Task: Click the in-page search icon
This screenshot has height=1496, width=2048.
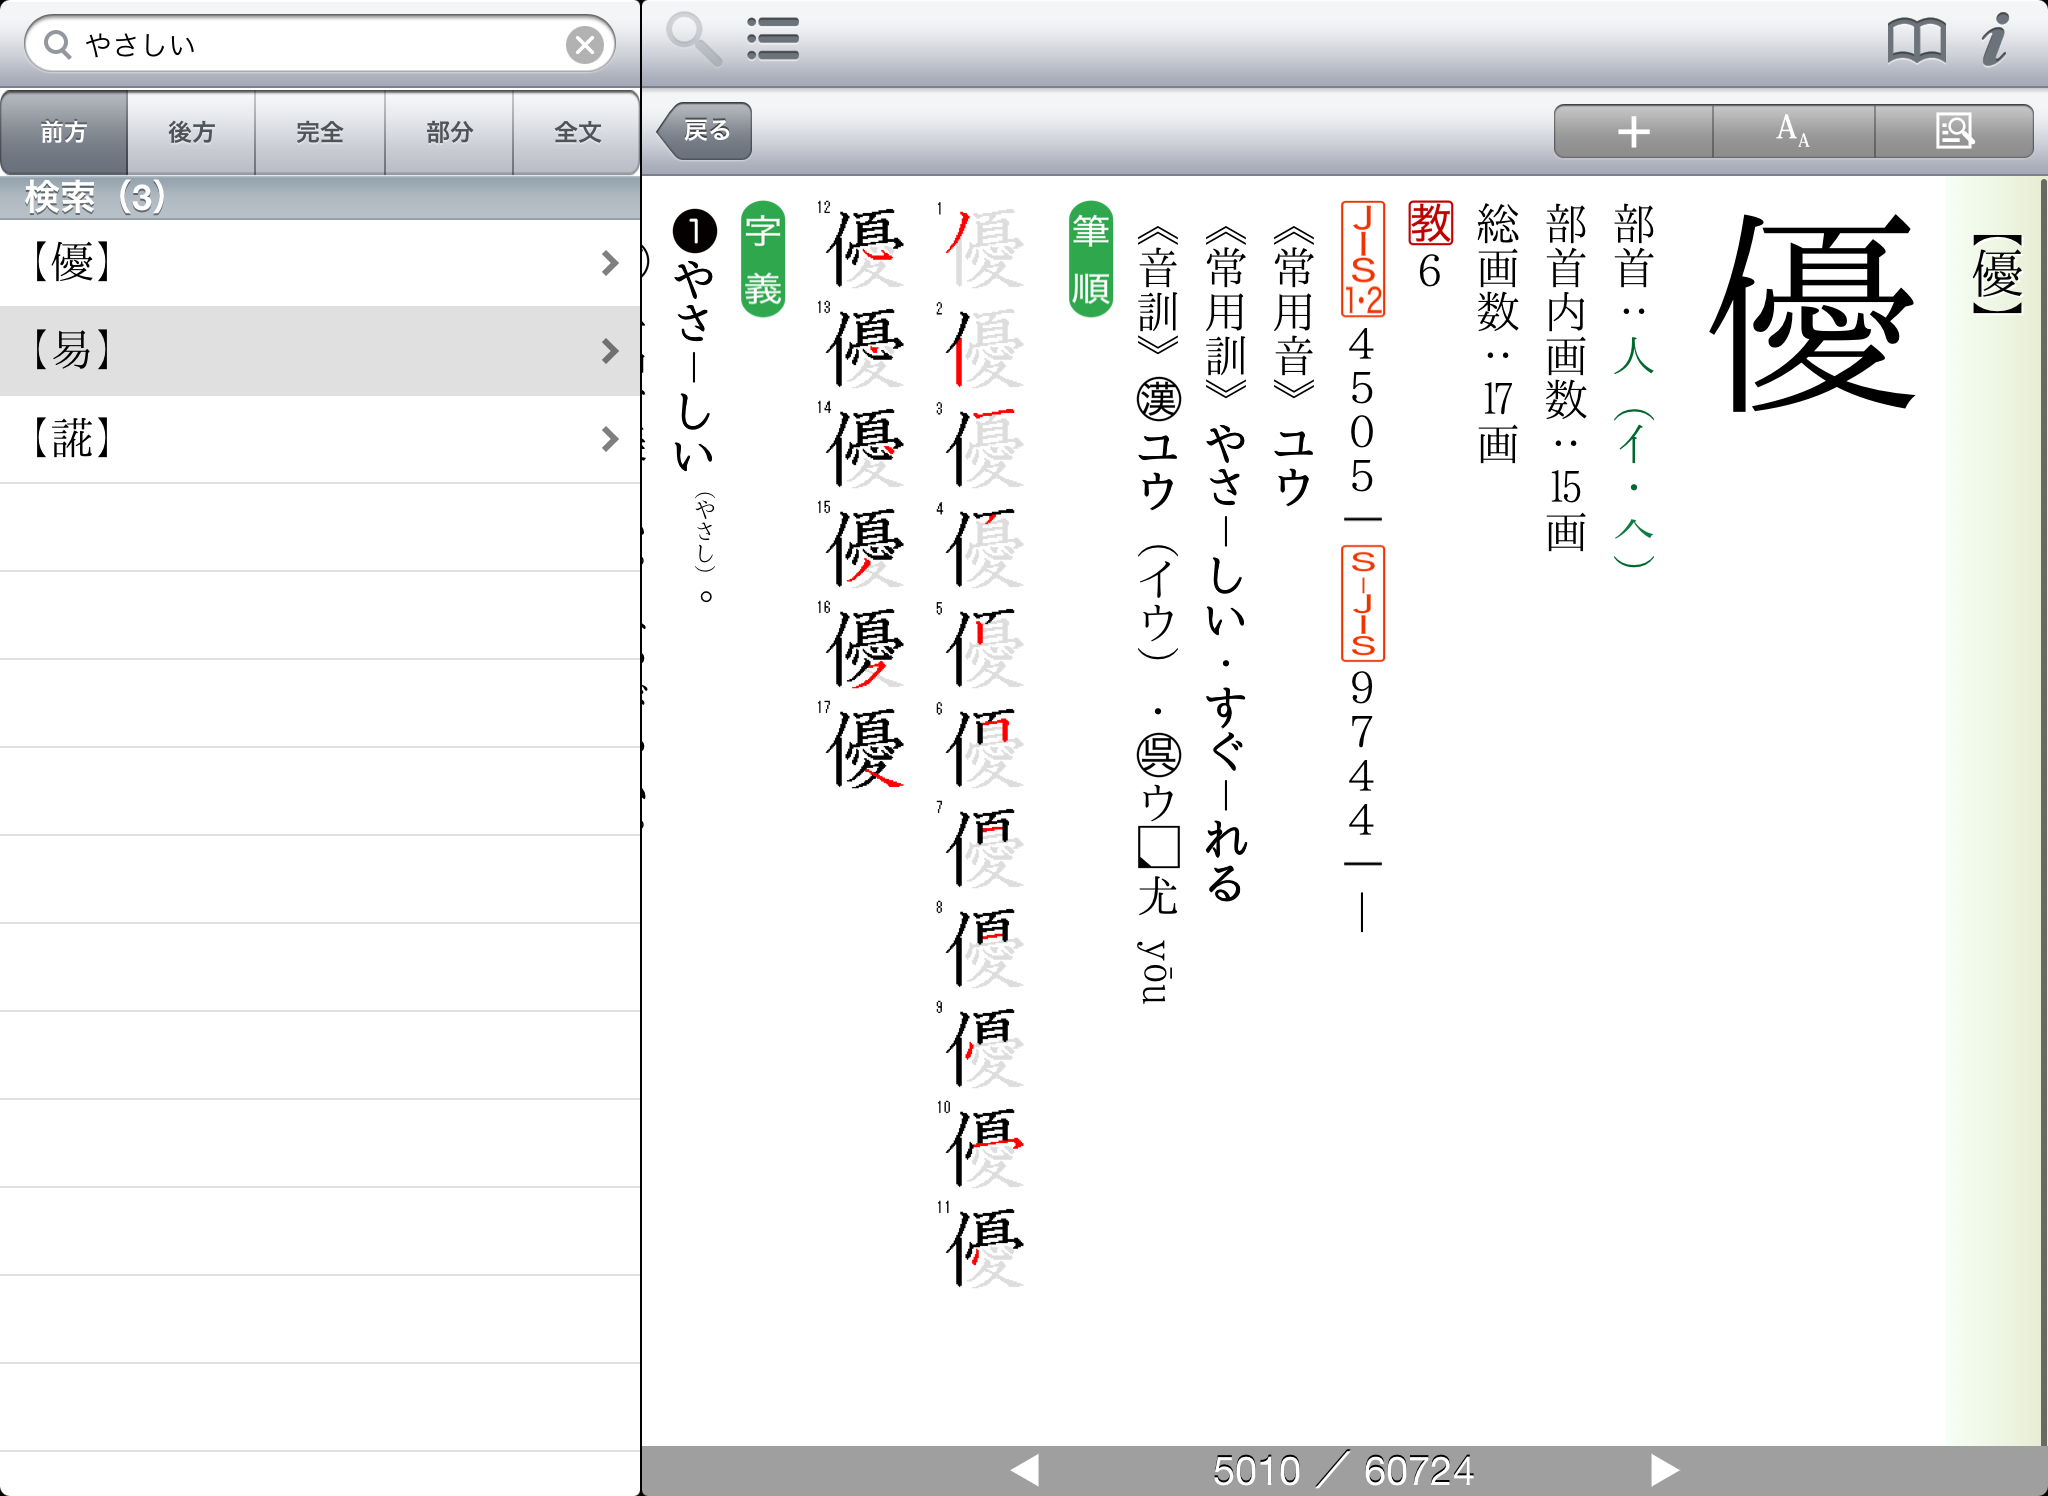Action: [1954, 132]
